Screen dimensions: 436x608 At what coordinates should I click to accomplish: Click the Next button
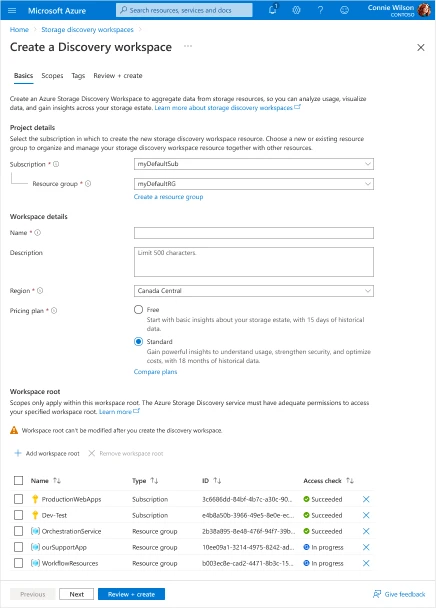76,594
